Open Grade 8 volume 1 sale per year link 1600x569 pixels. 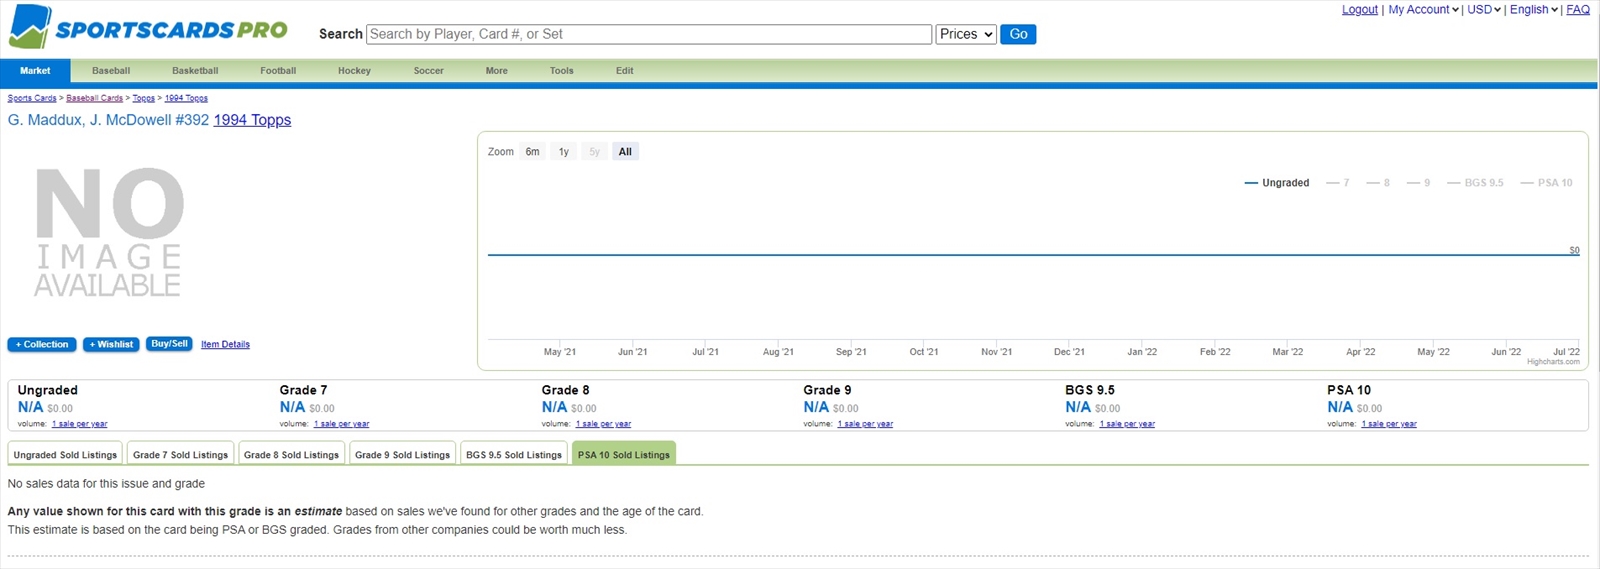point(603,424)
